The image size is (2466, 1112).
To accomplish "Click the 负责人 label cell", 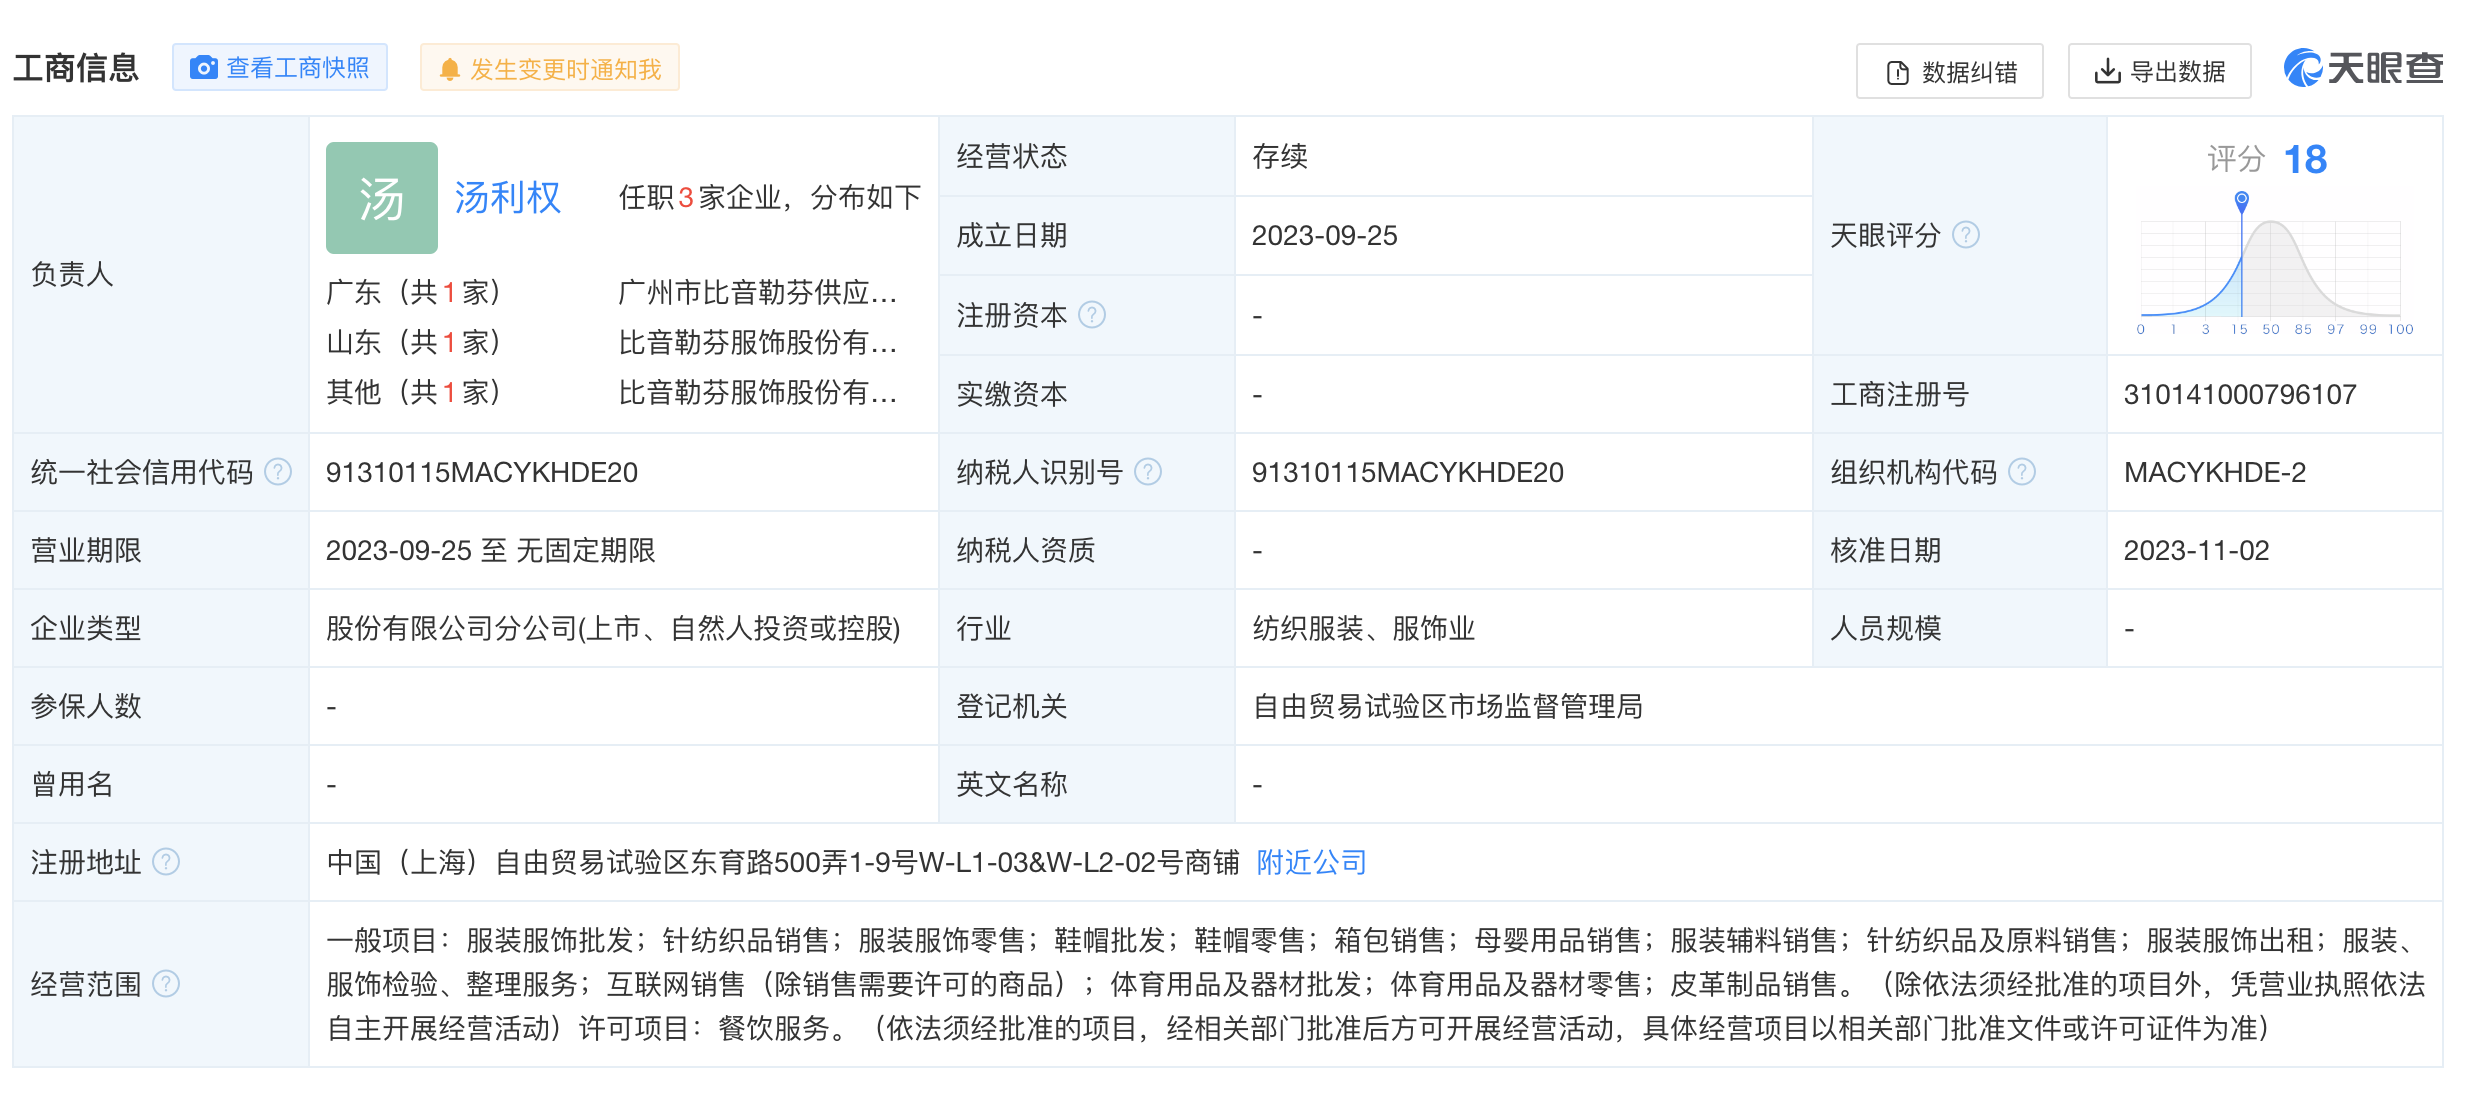I will 161,274.
